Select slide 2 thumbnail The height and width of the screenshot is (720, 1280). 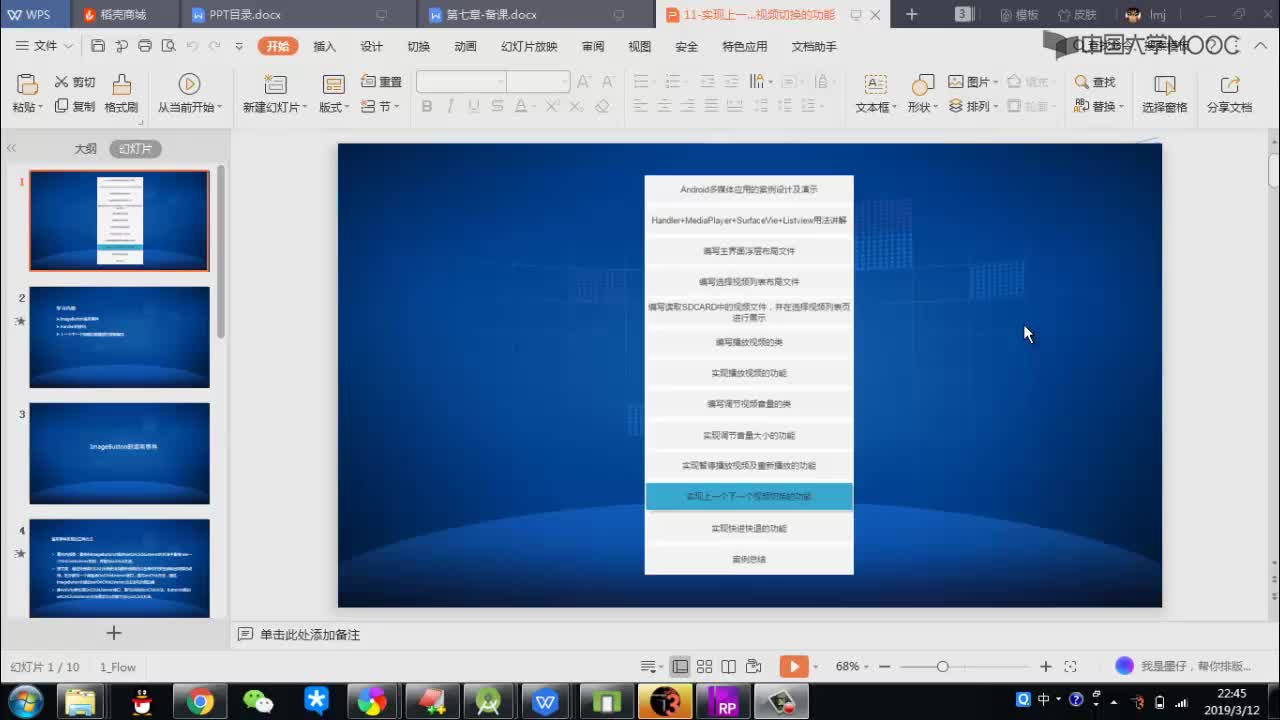[119, 337]
